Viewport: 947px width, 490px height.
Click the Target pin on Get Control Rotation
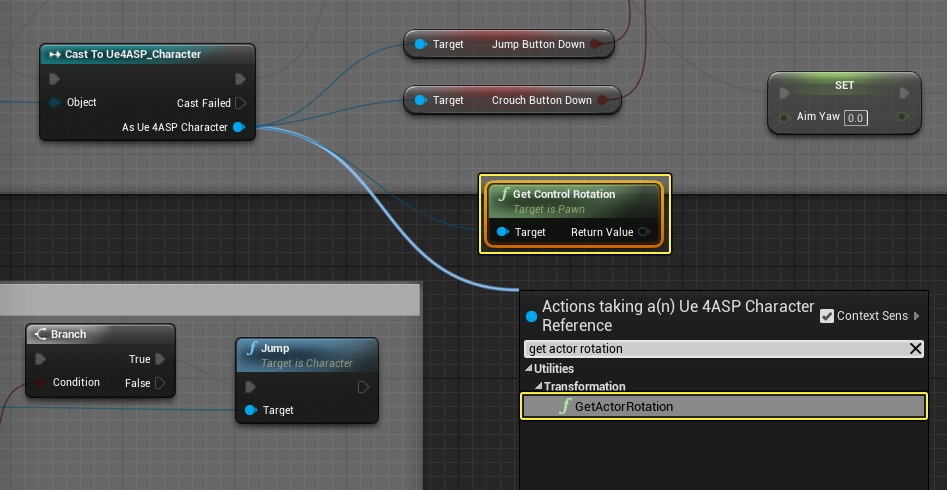tap(502, 232)
